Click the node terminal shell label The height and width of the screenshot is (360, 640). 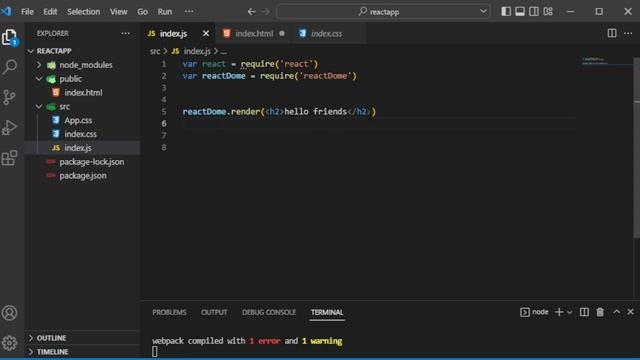click(534, 312)
